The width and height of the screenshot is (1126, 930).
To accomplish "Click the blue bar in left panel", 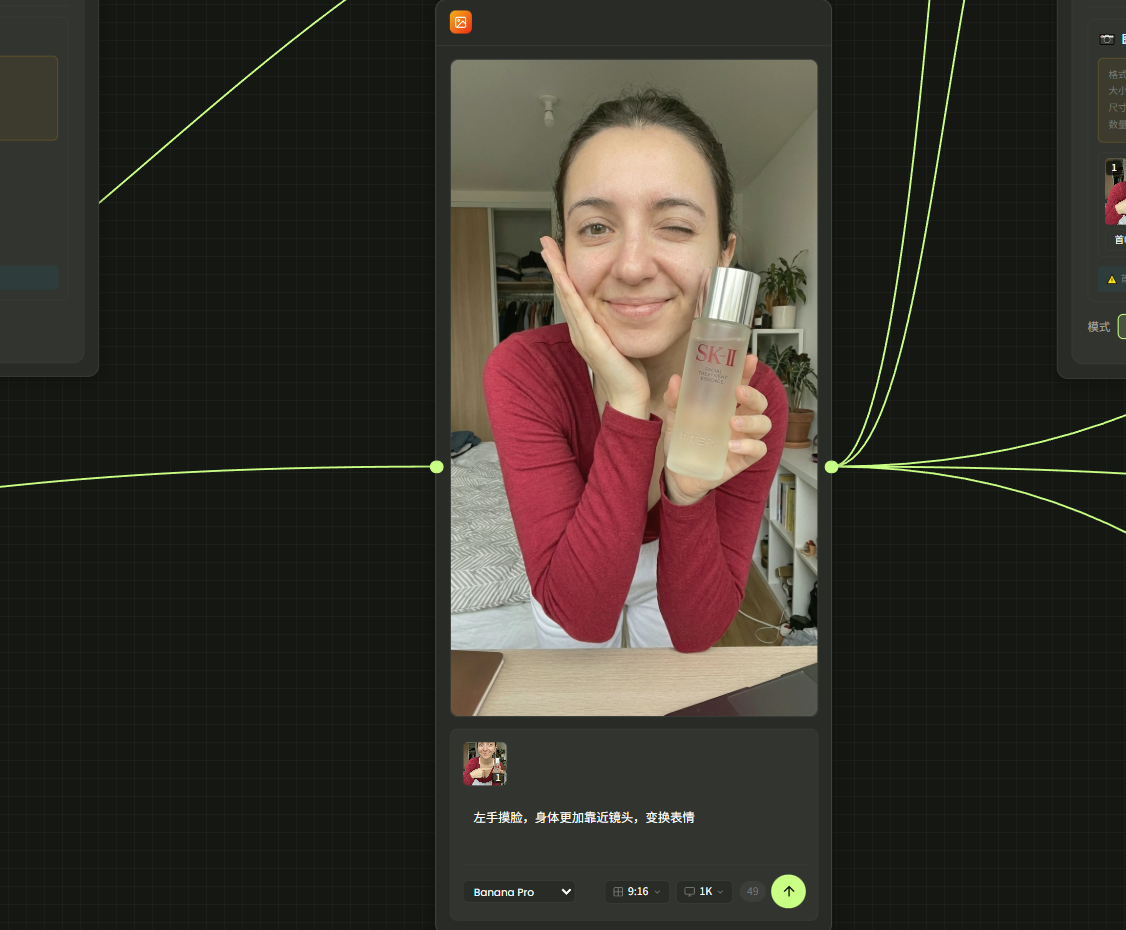I will pyautogui.click(x=28, y=278).
